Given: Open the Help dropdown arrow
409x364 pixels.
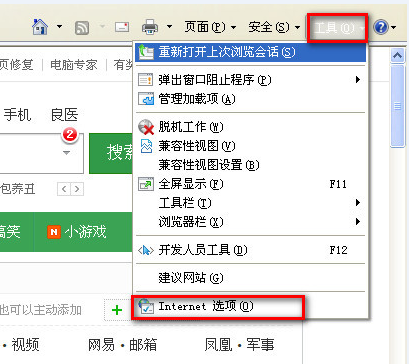Looking at the screenshot, I should point(393,27).
